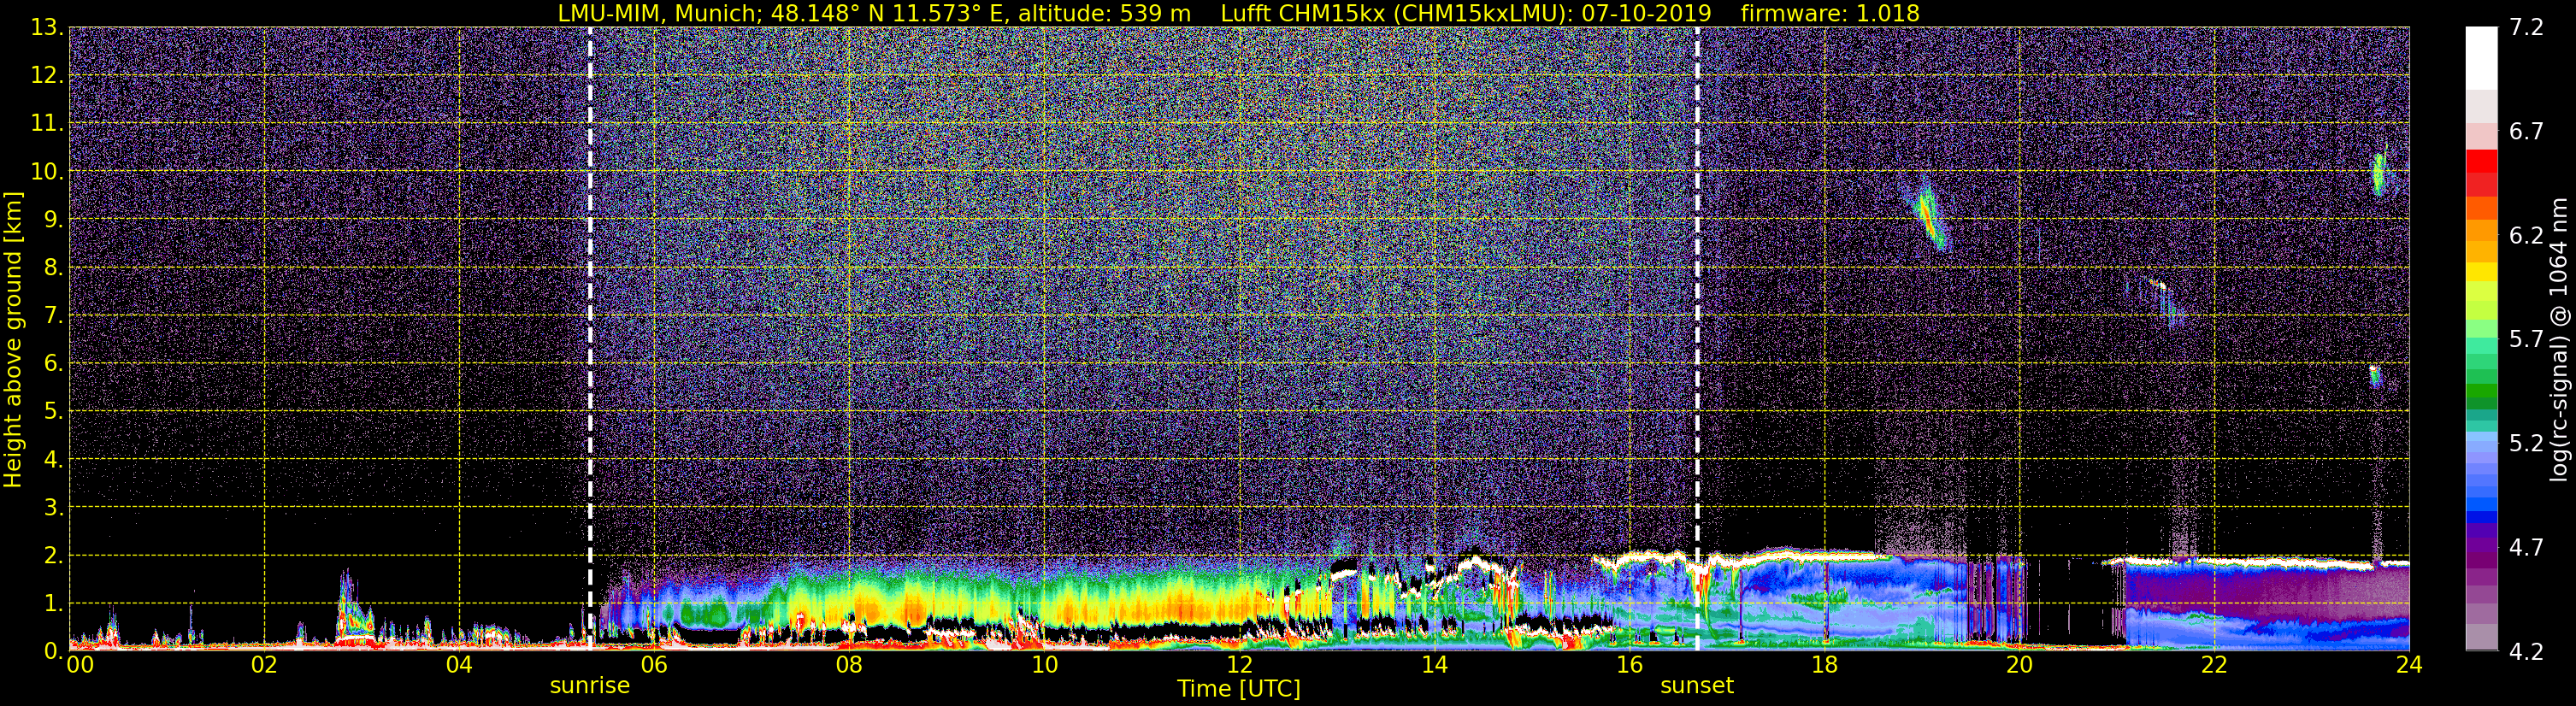Screen dimensions: 2576x706
Task: Click the 'log(rc-signal) @ 1064 nm' colorbar title
Action: pos(2559,340)
